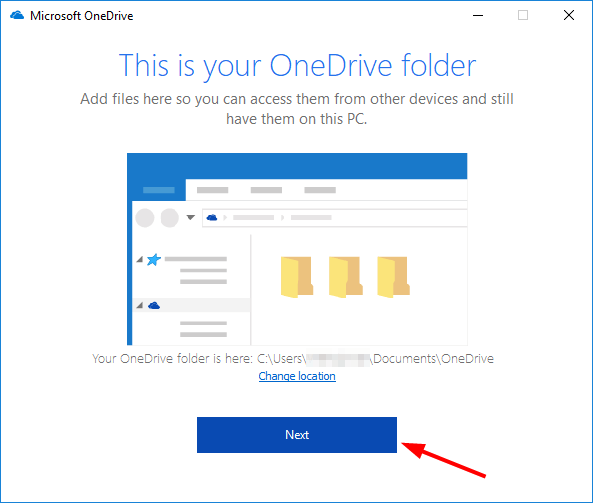
Task: Click the blue star favorites icon in illustration
Action: [x=154, y=259]
